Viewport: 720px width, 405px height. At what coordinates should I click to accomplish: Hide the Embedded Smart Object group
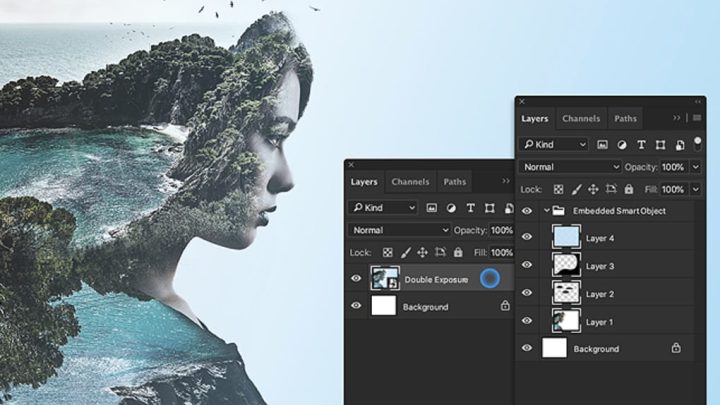[x=527, y=211]
